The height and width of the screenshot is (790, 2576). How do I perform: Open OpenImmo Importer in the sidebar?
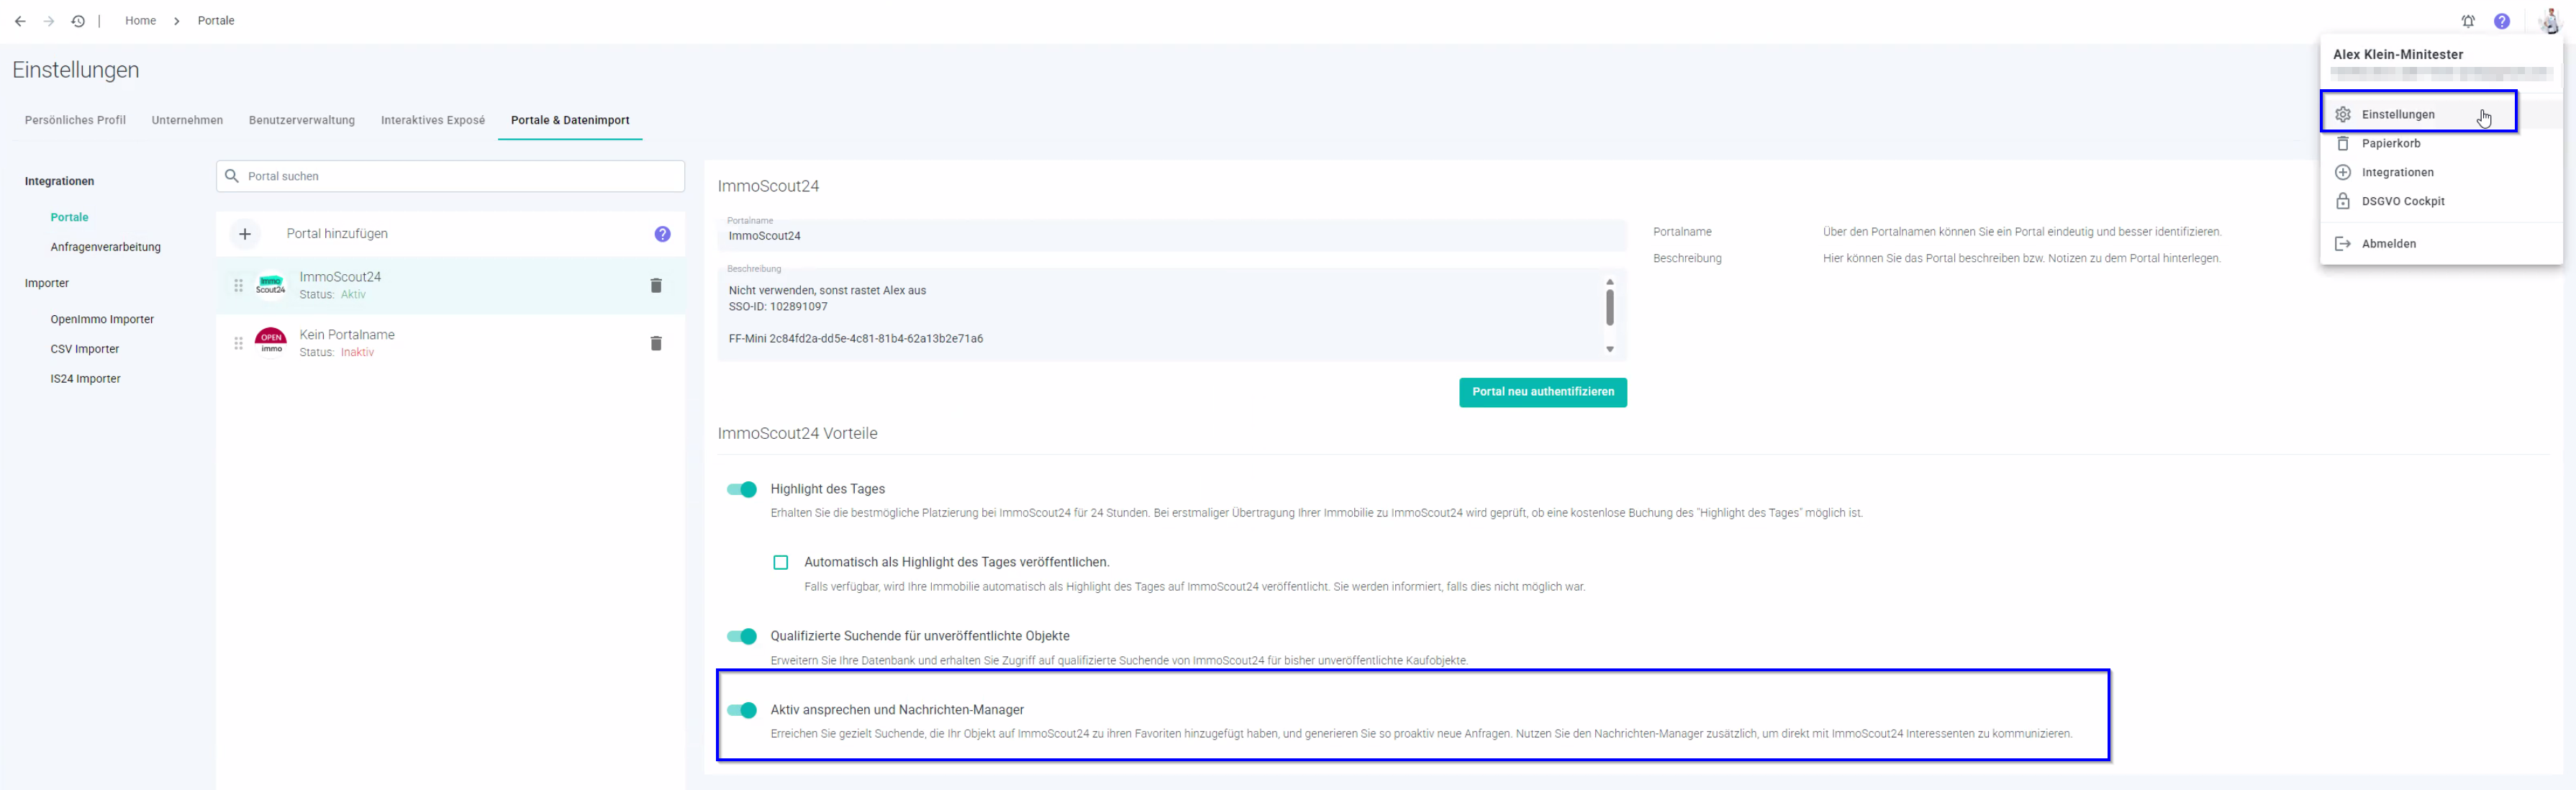(x=102, y=320)
